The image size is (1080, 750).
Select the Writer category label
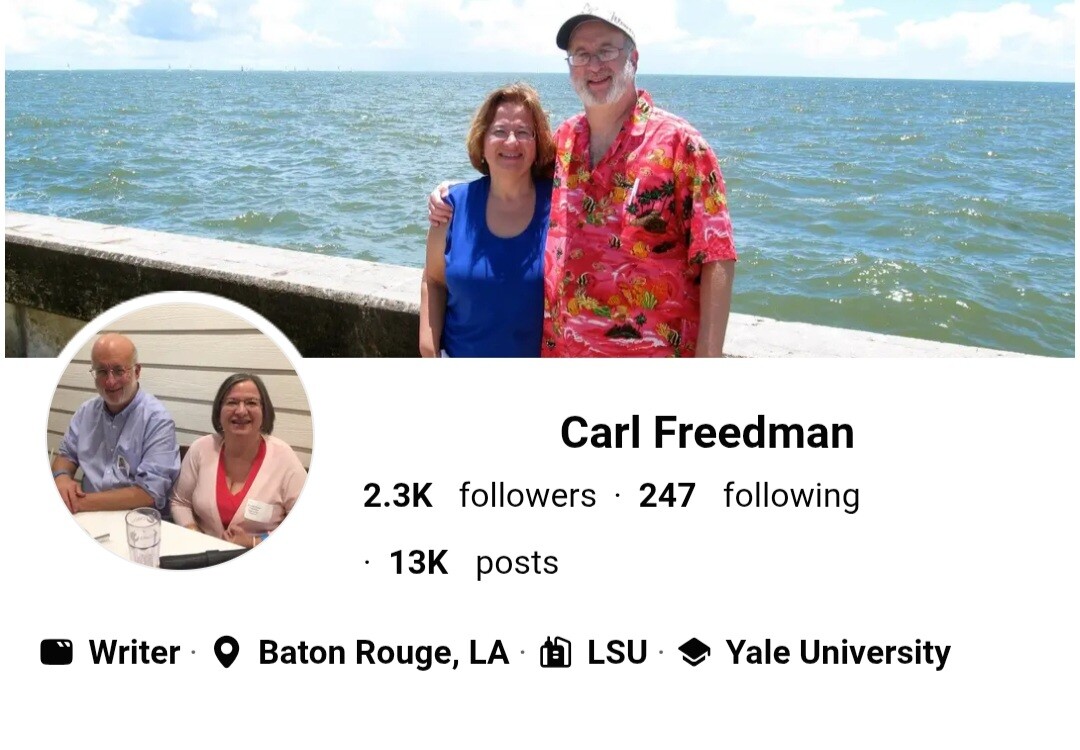[134, 652]
